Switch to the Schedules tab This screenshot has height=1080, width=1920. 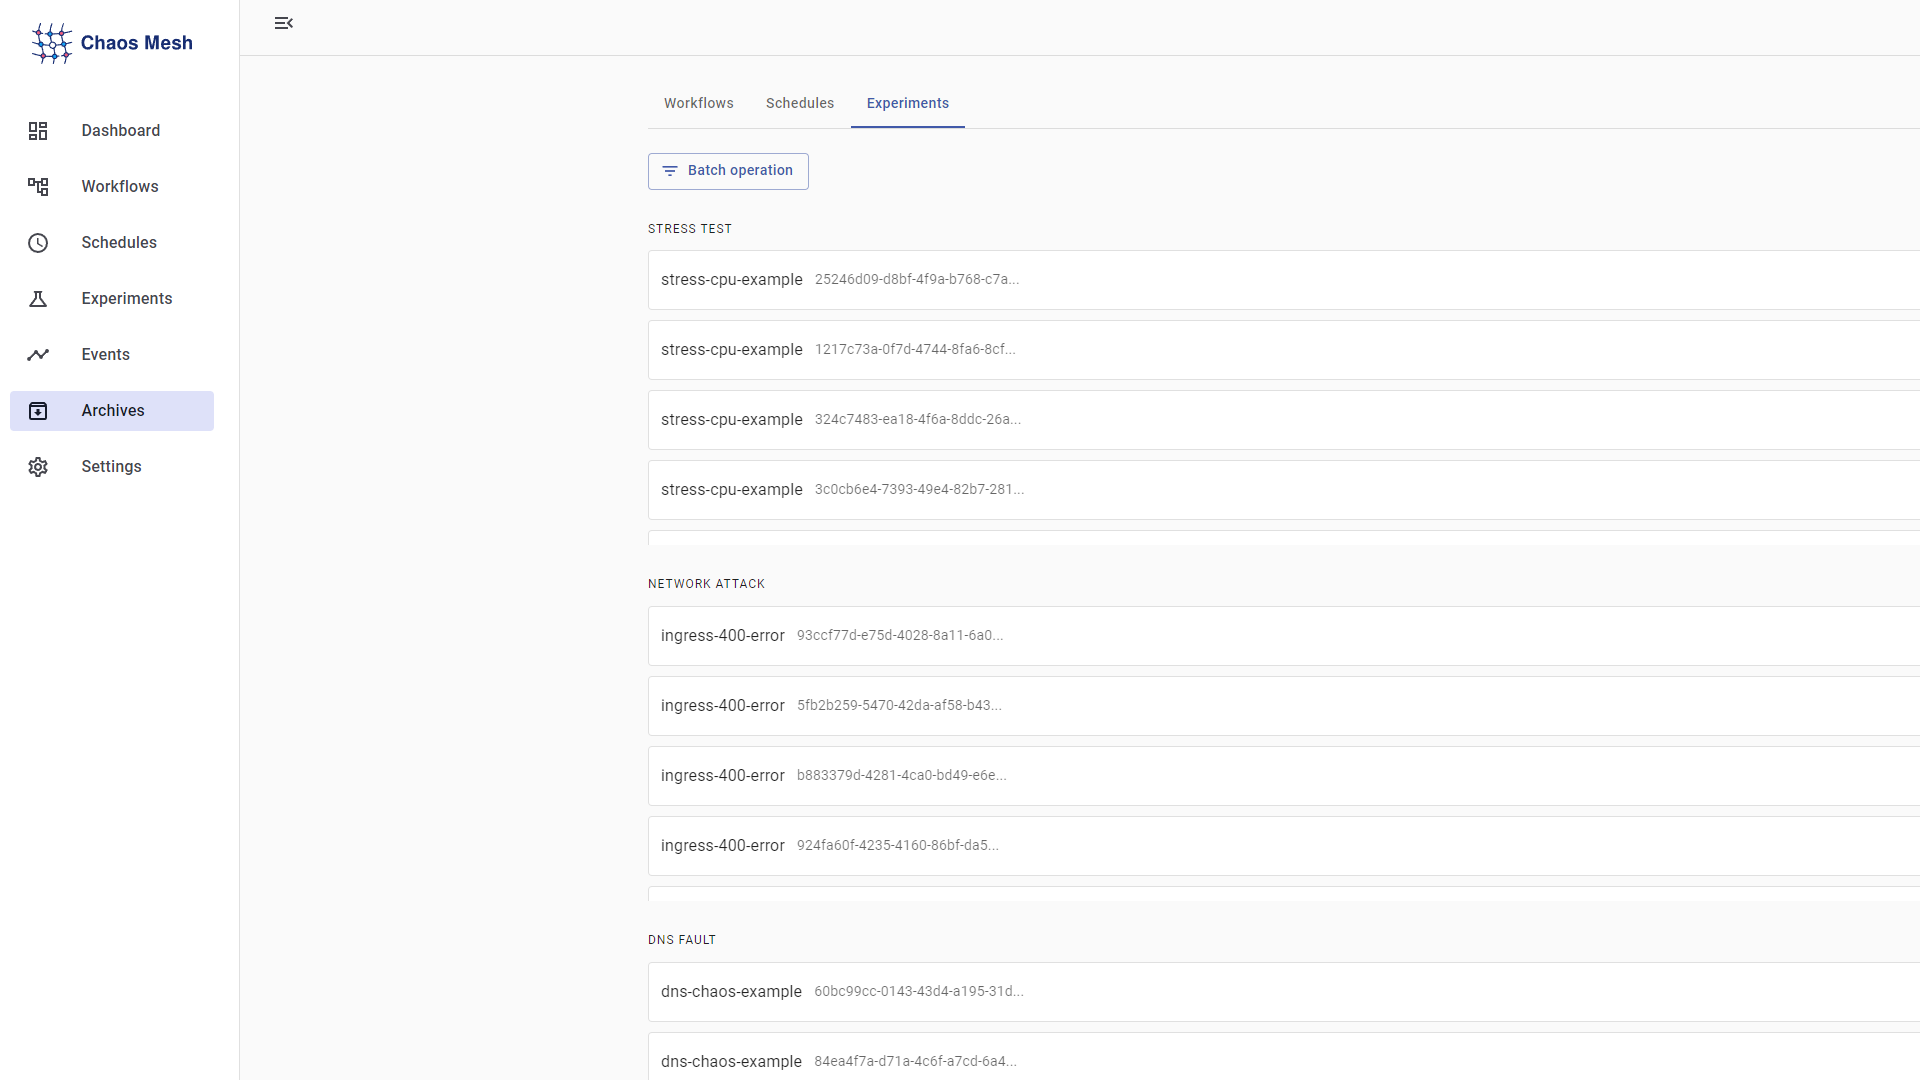(x=799, y=103)
